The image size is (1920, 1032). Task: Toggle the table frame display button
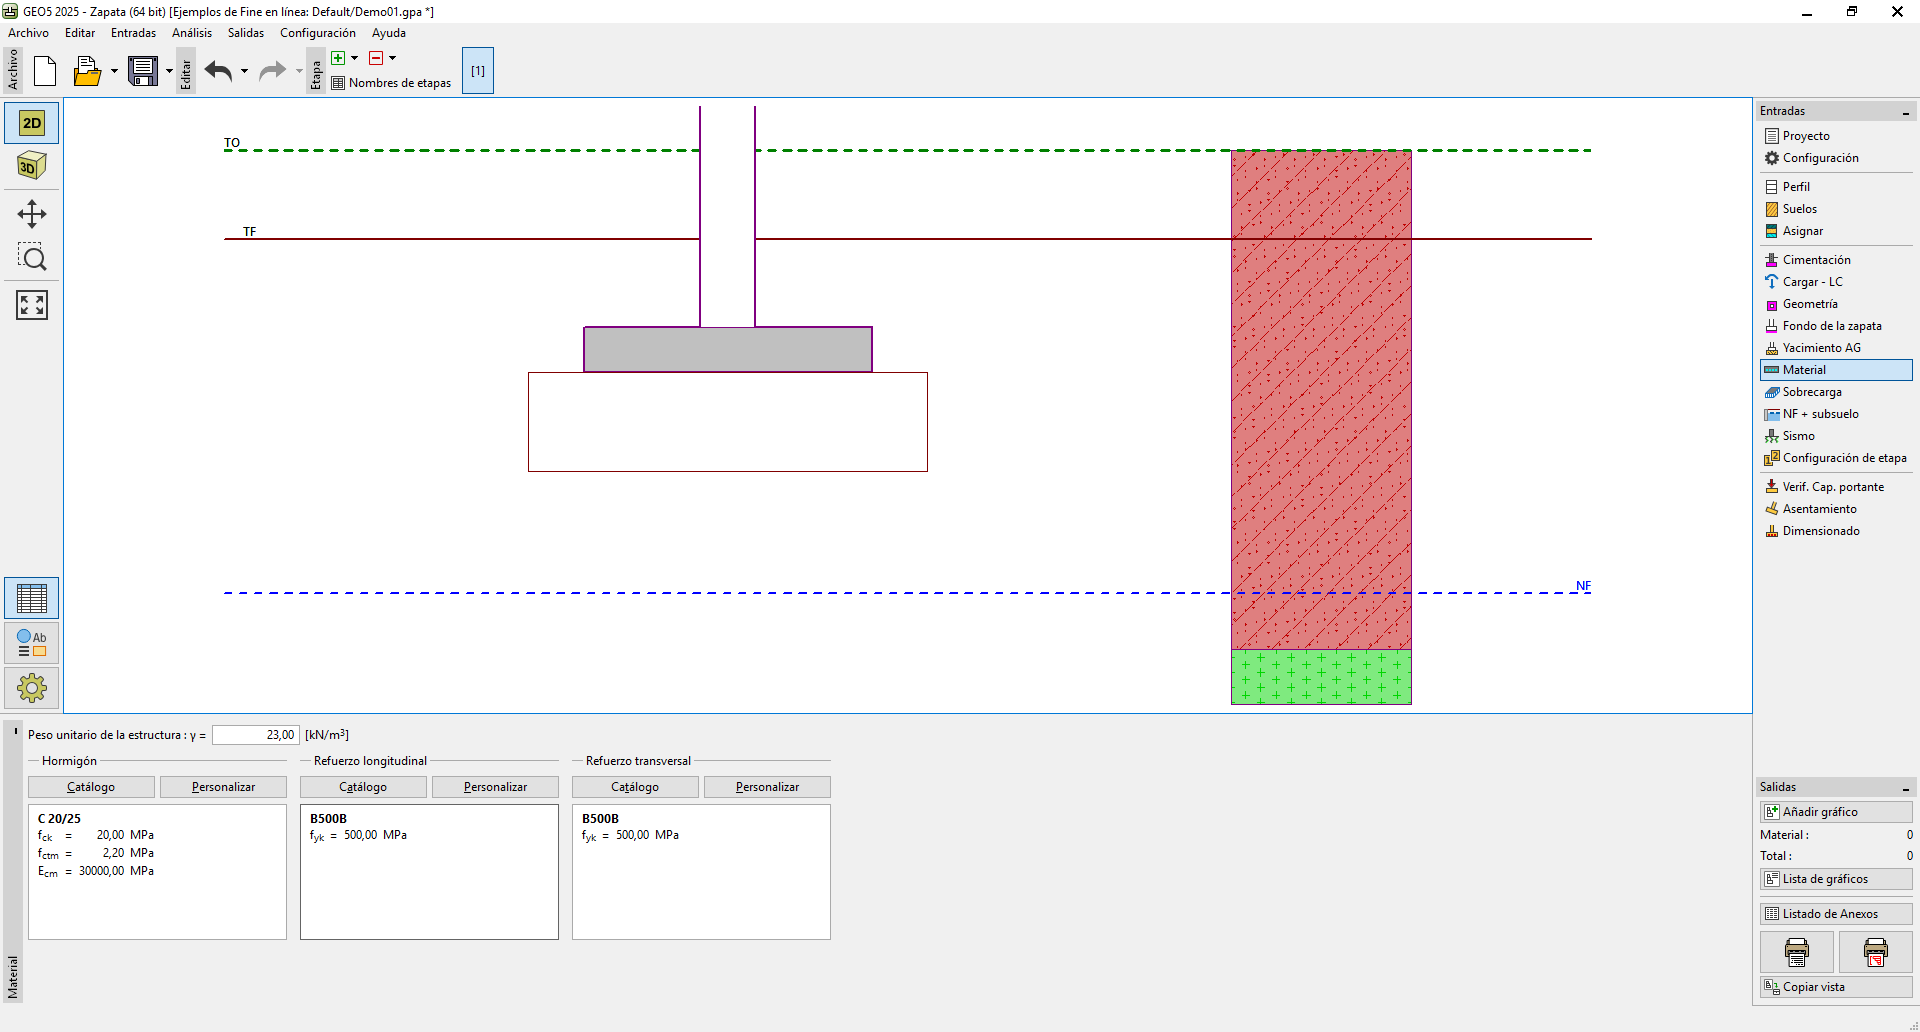(32, 599)
